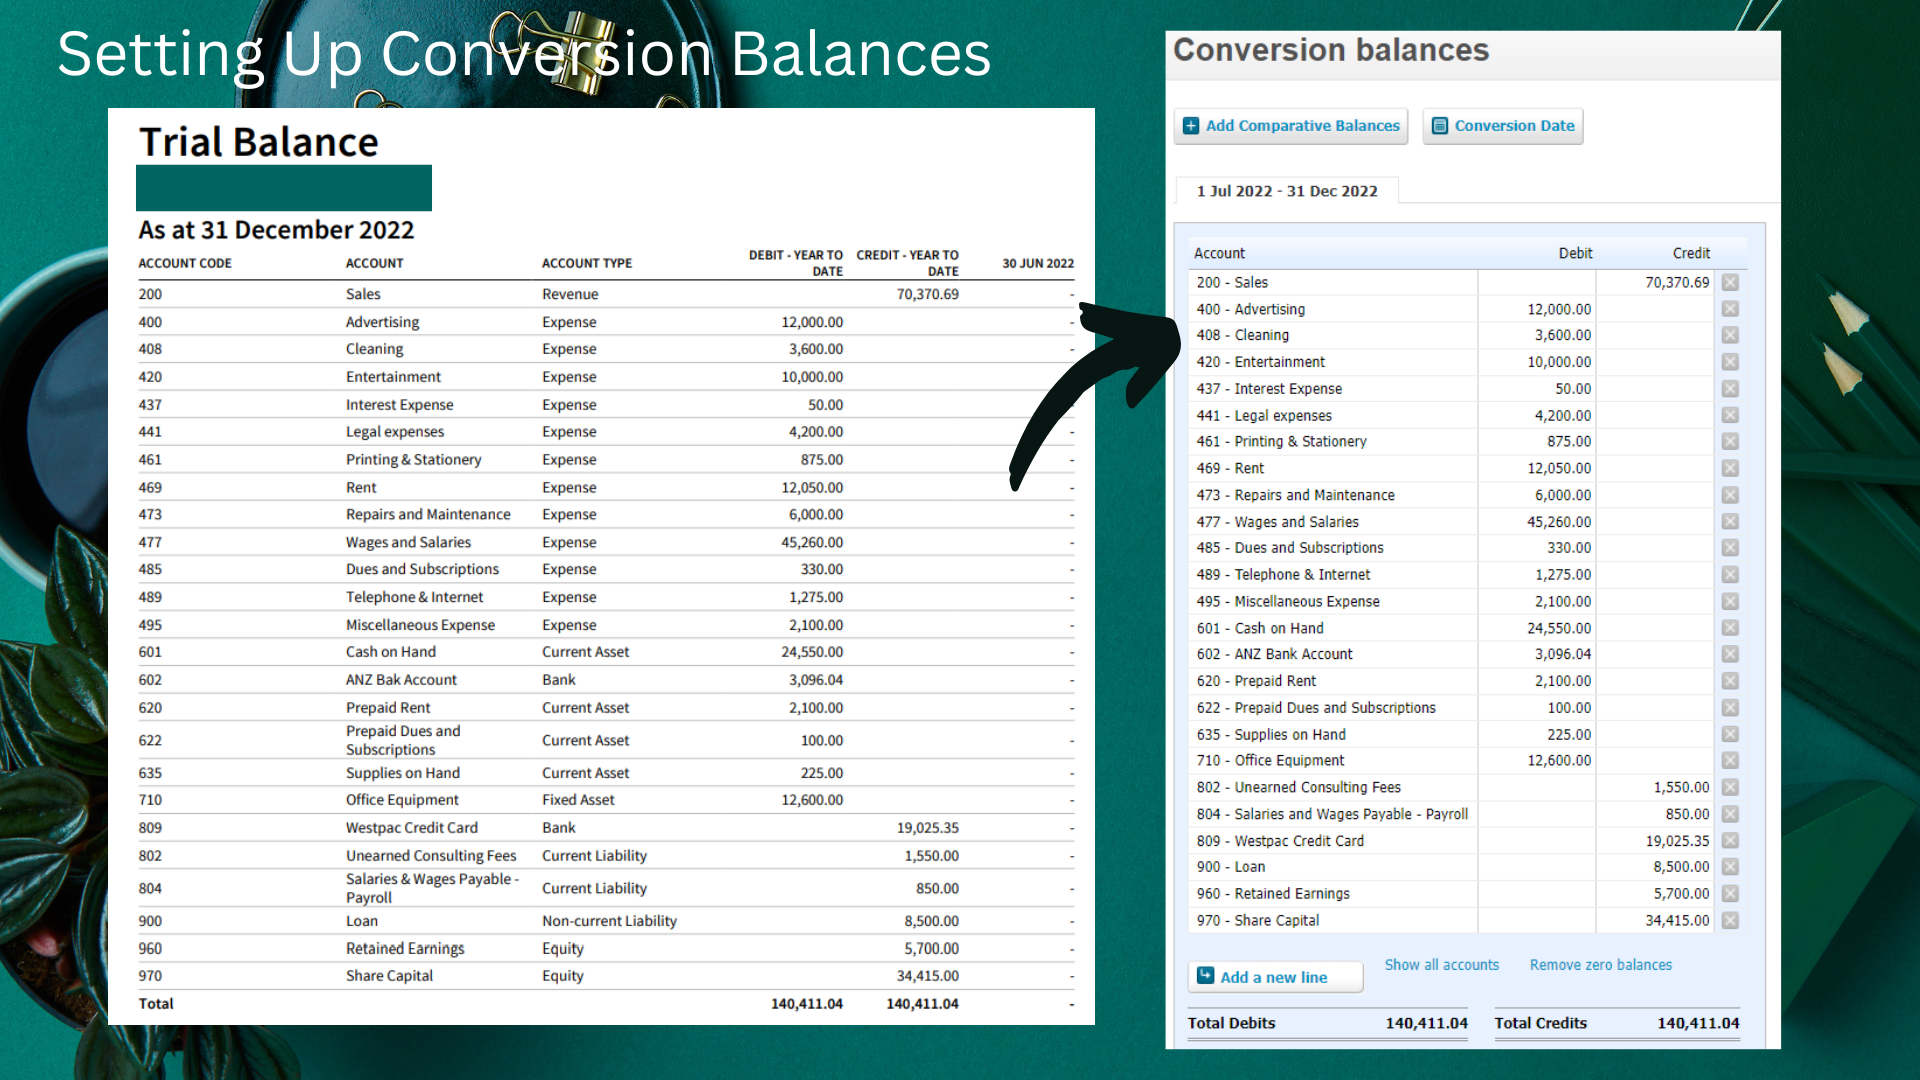The width and height of the screenshot is (1920, 1080).
Task: Delete the 710 - Office Equipment line
Action: point(1730,761)
